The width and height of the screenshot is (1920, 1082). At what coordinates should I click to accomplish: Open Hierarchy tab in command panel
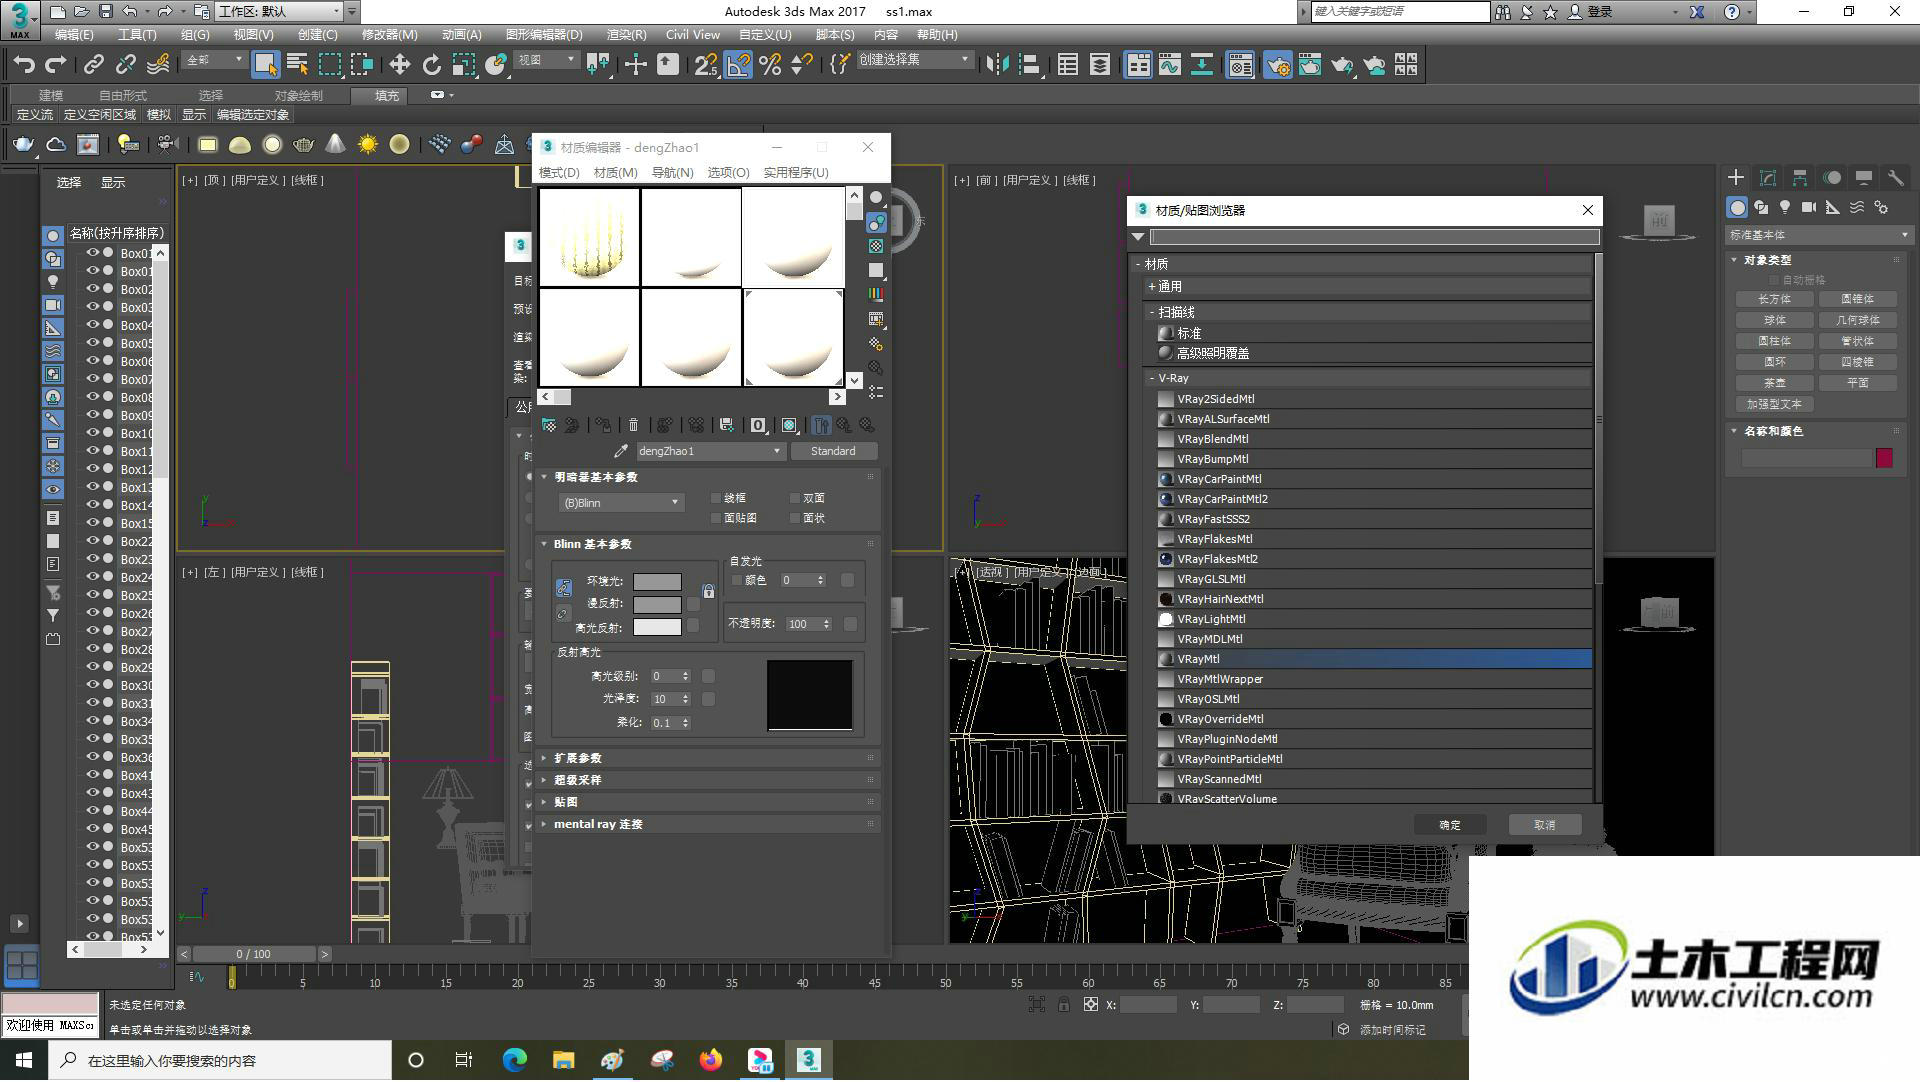pos(1800,178)
